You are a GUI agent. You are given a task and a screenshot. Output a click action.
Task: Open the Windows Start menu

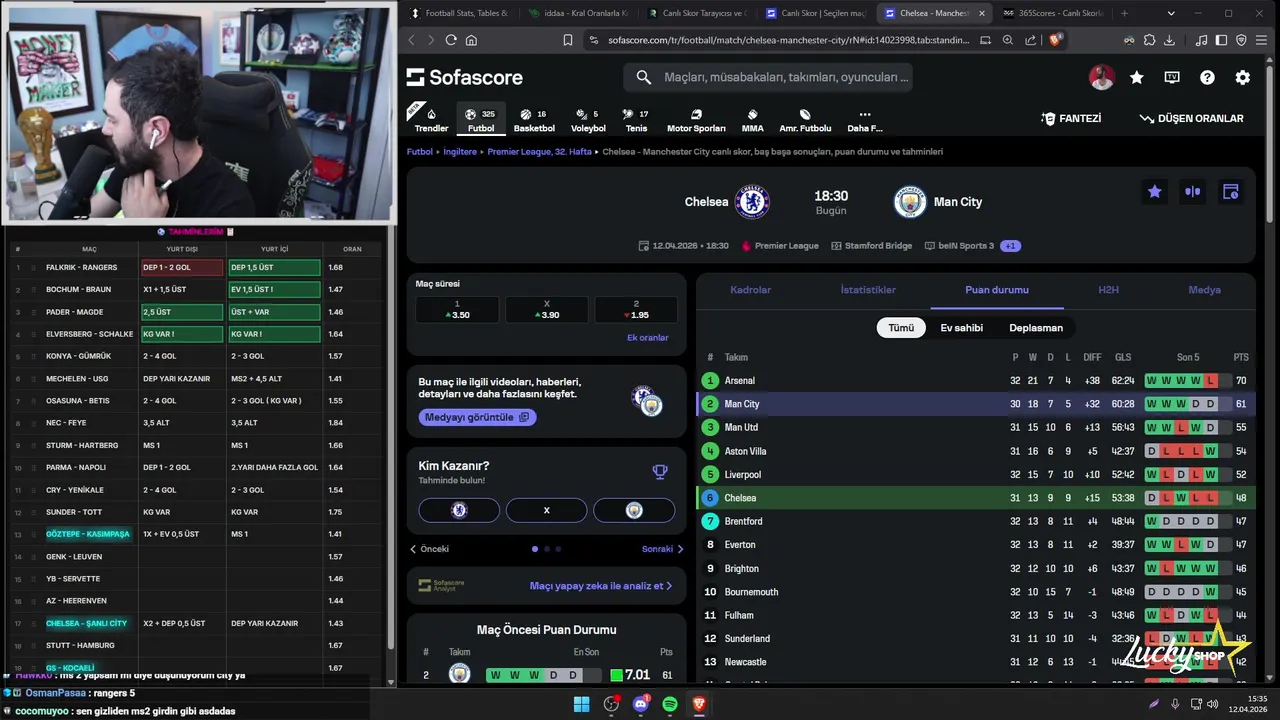click(x=581, y=704)
